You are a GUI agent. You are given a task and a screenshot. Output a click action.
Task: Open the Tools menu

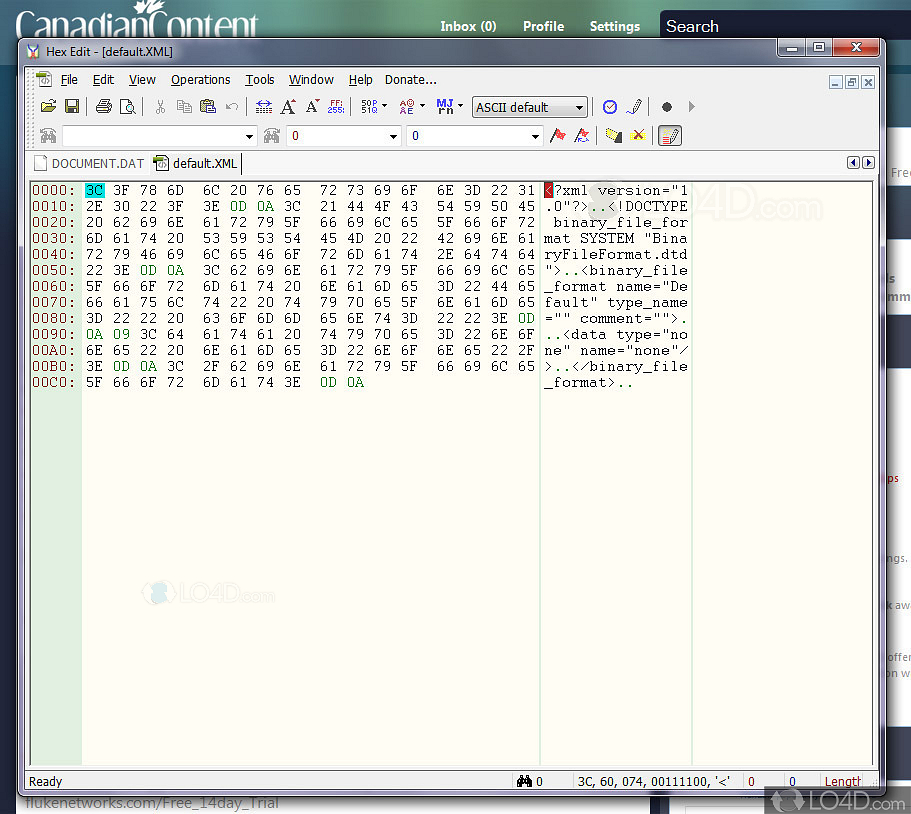coord(260,80)
